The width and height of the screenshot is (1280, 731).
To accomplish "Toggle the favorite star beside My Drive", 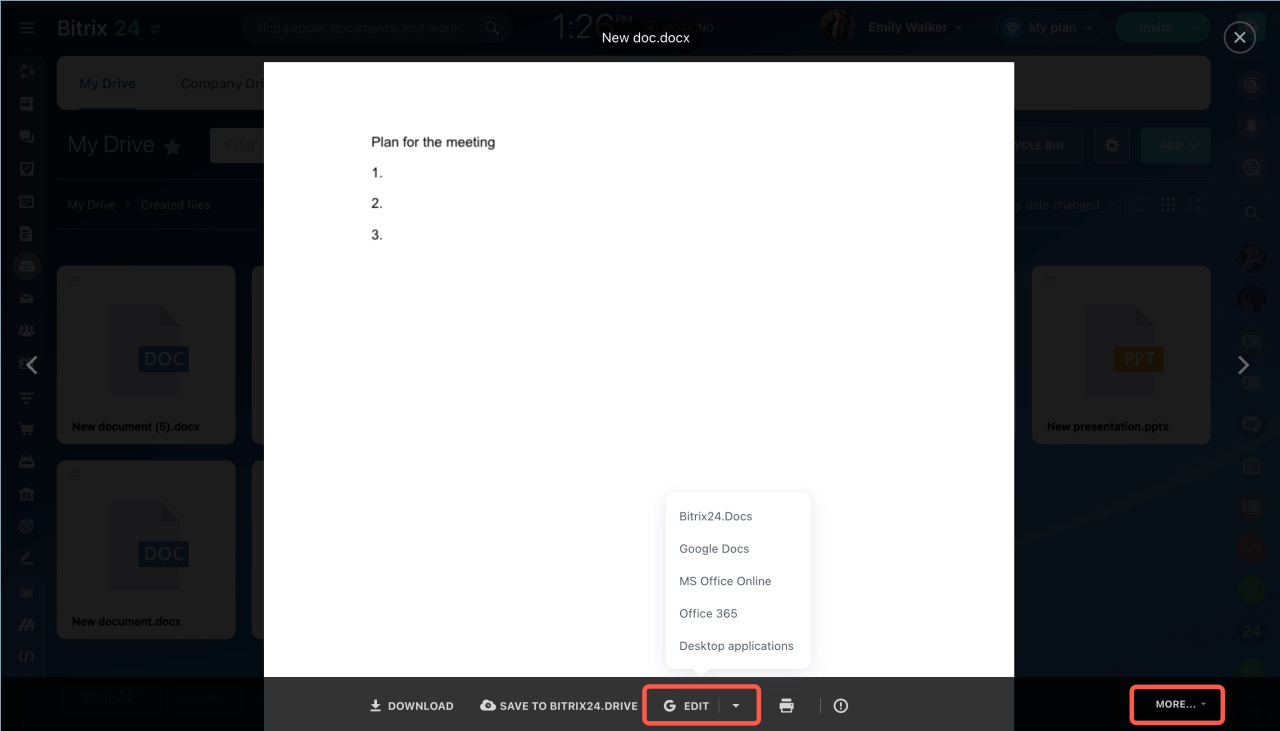I will 173,147.
